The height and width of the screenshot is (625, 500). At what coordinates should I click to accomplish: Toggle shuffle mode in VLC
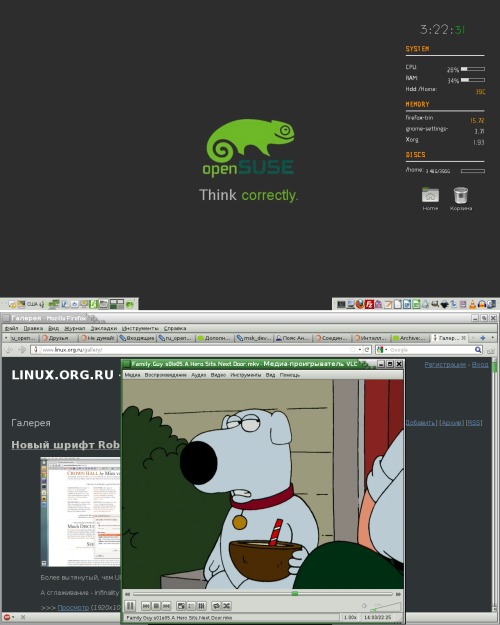point(226,606)
